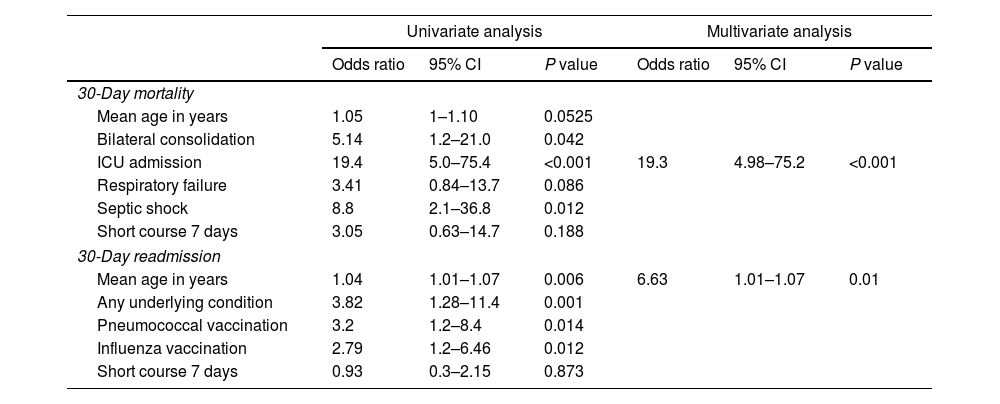
Task: Click the ICU admission row label
Action: [149, 163]
